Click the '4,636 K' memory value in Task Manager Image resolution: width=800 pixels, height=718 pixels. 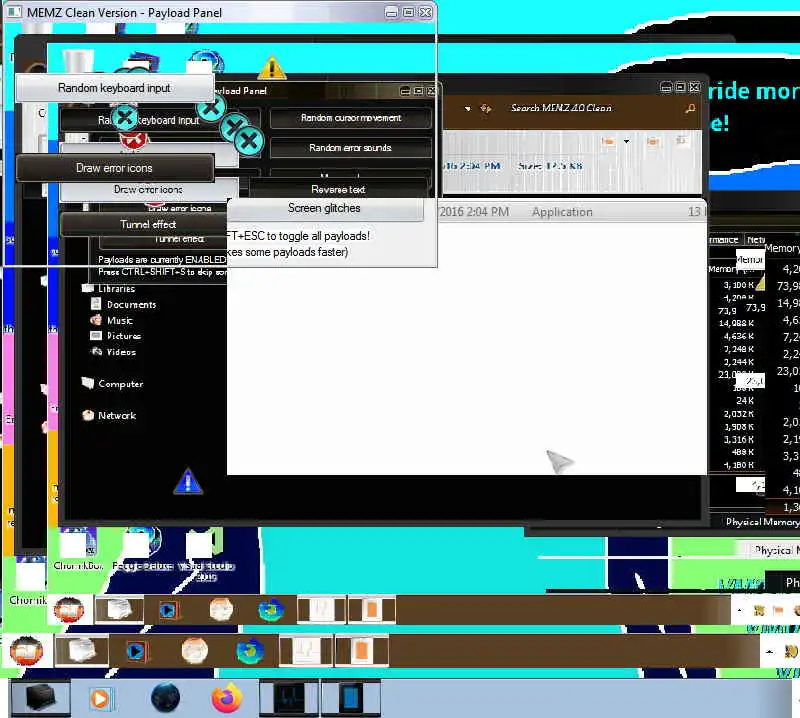tap(738, 336)
